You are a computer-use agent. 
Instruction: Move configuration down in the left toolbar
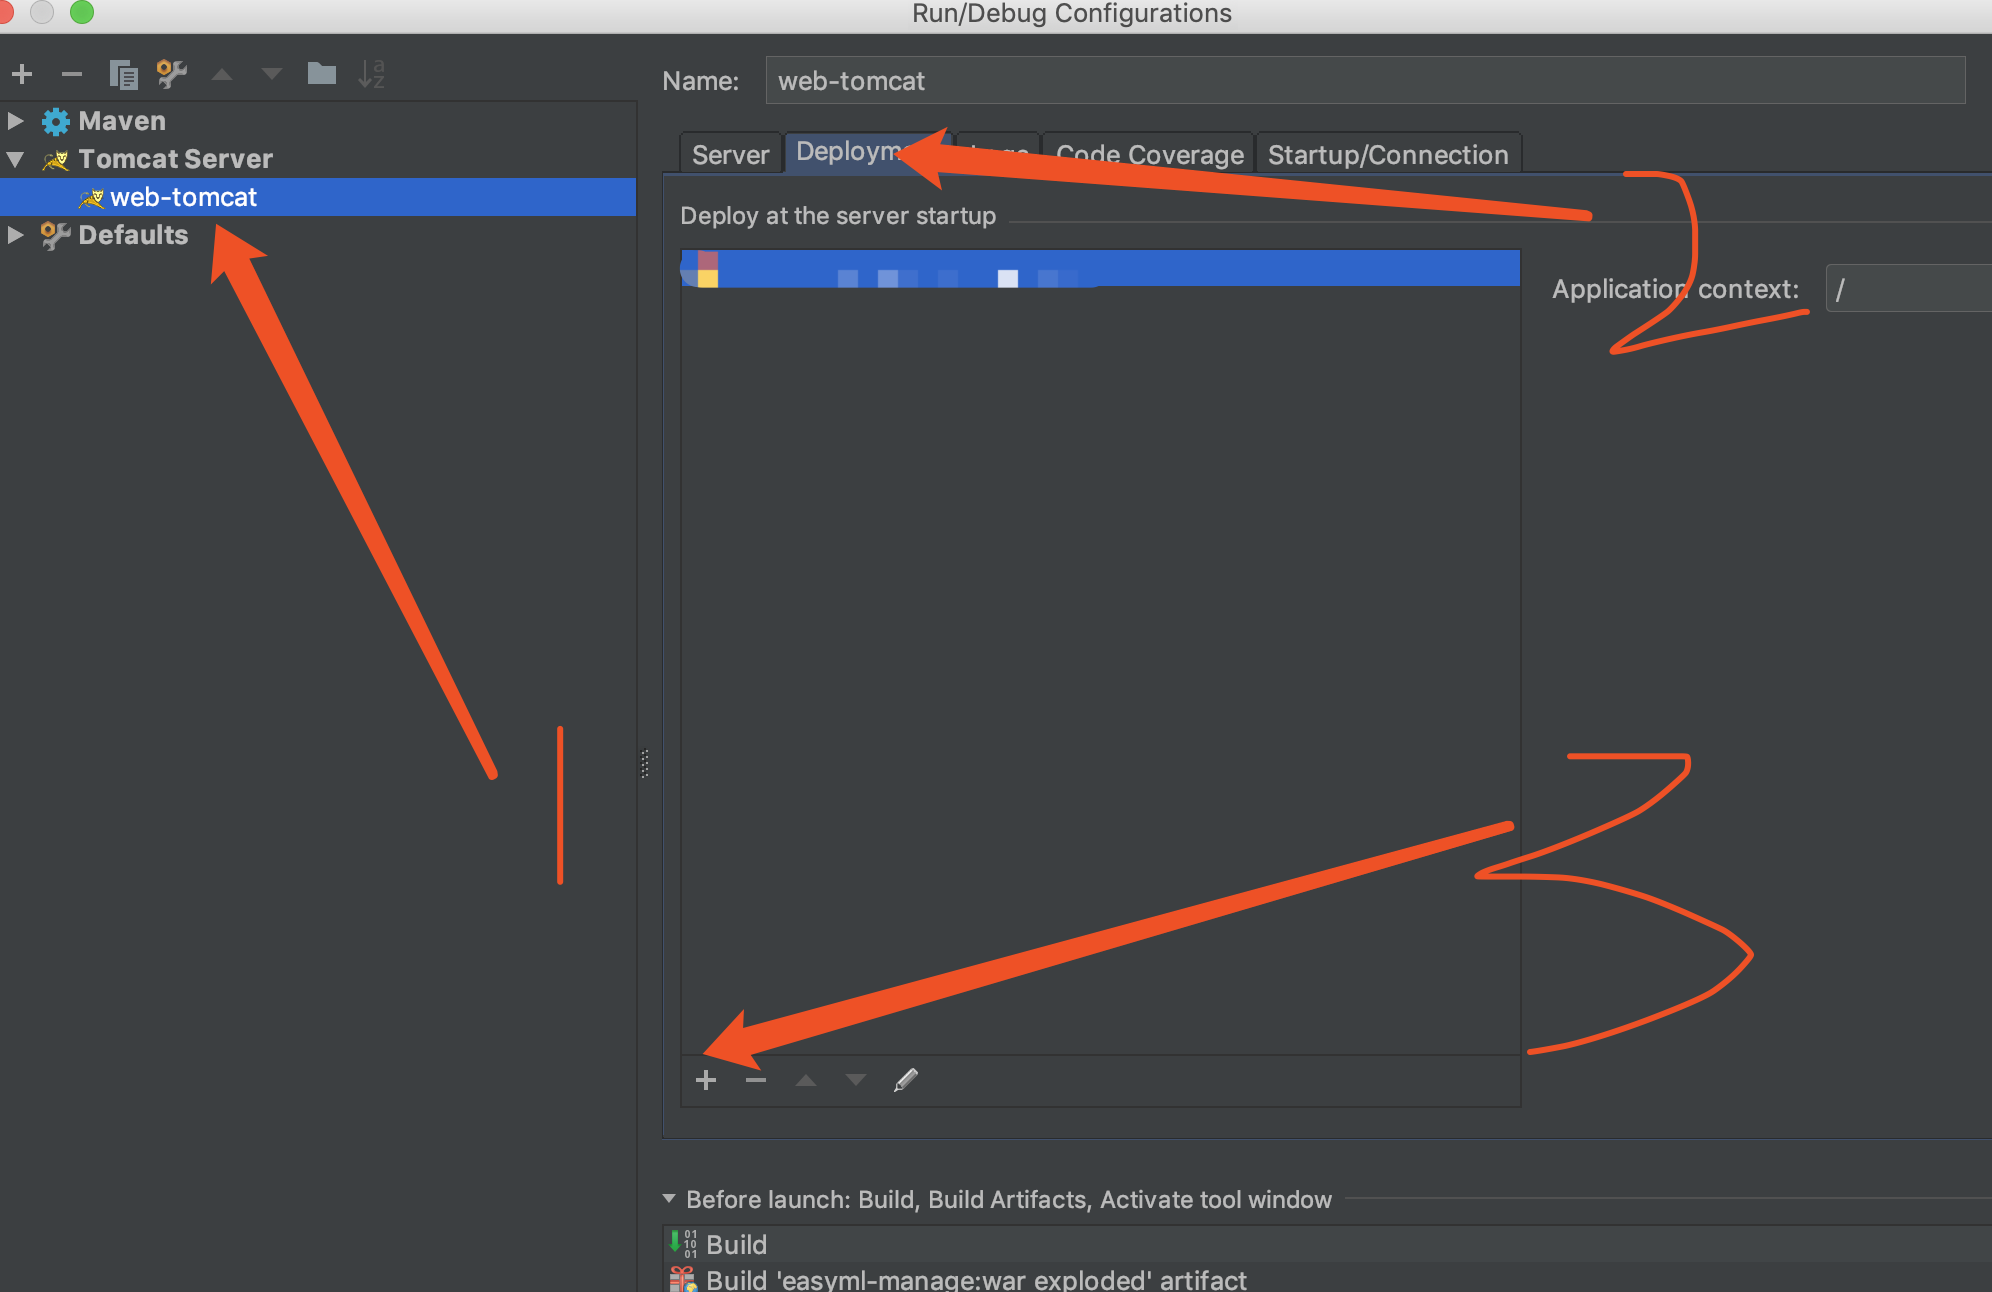[x=271, y=75]
